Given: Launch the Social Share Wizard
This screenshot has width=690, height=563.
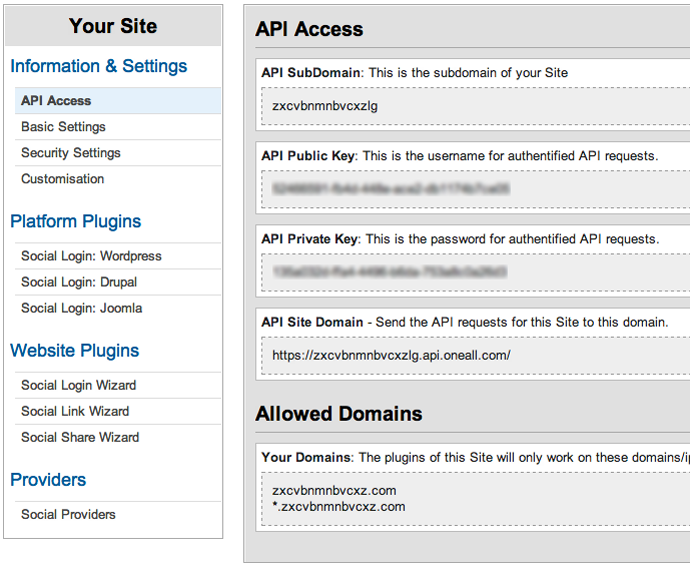Looking at the screenshot, I should (x=80, y=437).
